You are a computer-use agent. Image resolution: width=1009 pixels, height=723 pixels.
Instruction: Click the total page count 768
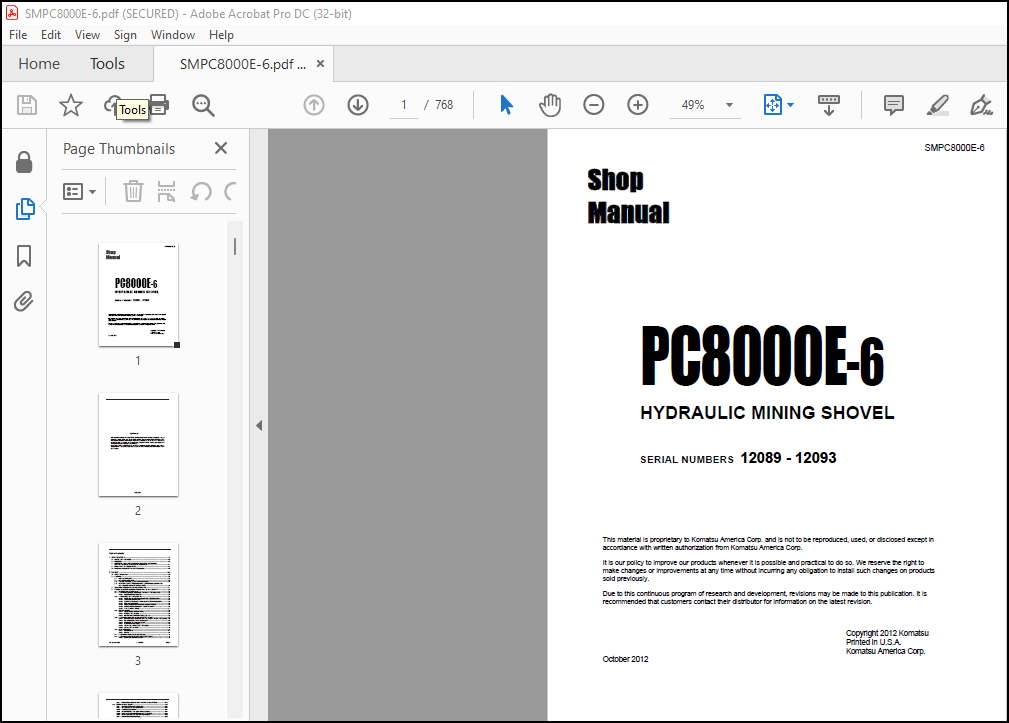[444, 105]
